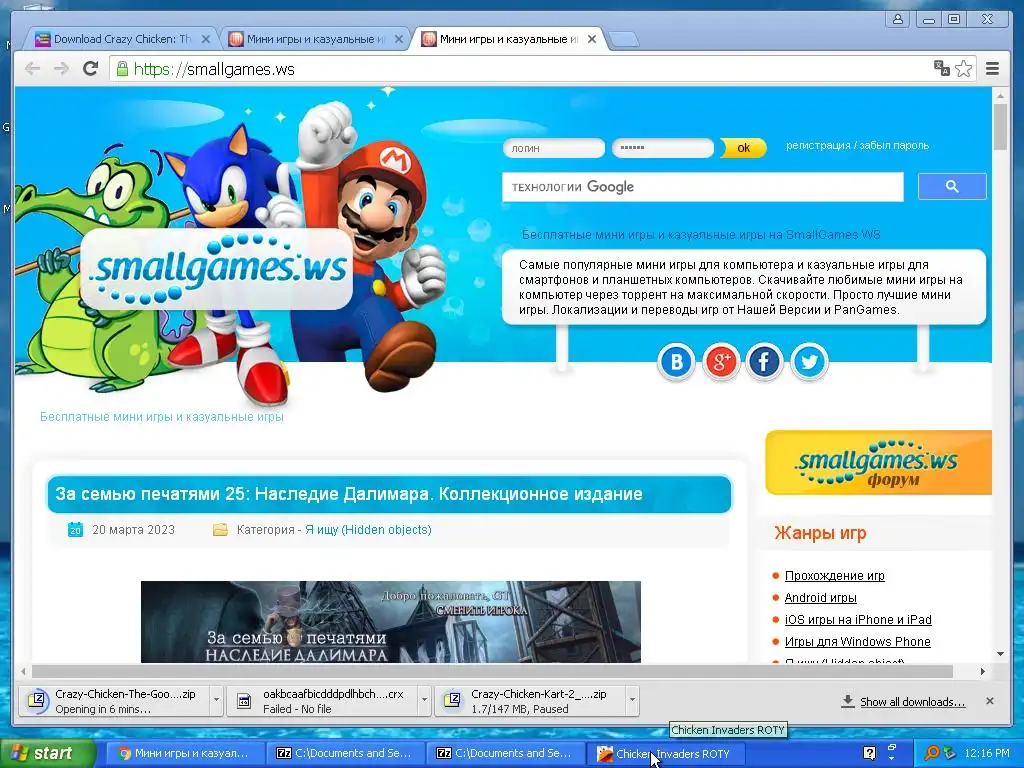The width and height of the screenshot is (1024, 768).
Task: Click the регистрация link
Action: point(818,146)
